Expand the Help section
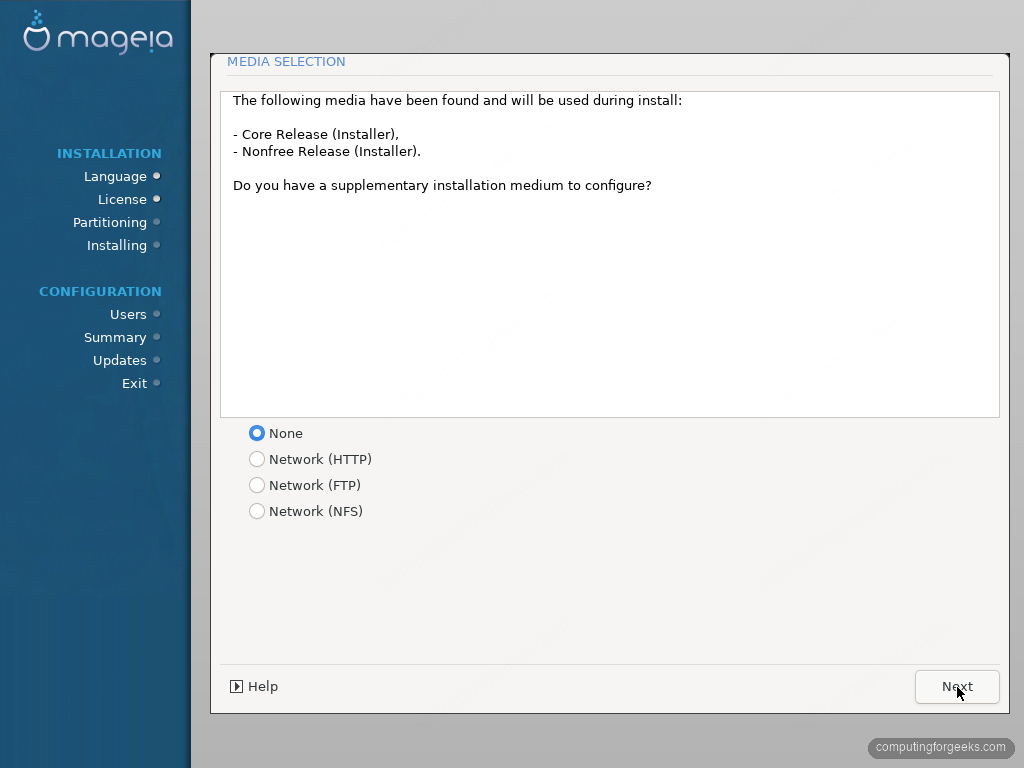 254,686
